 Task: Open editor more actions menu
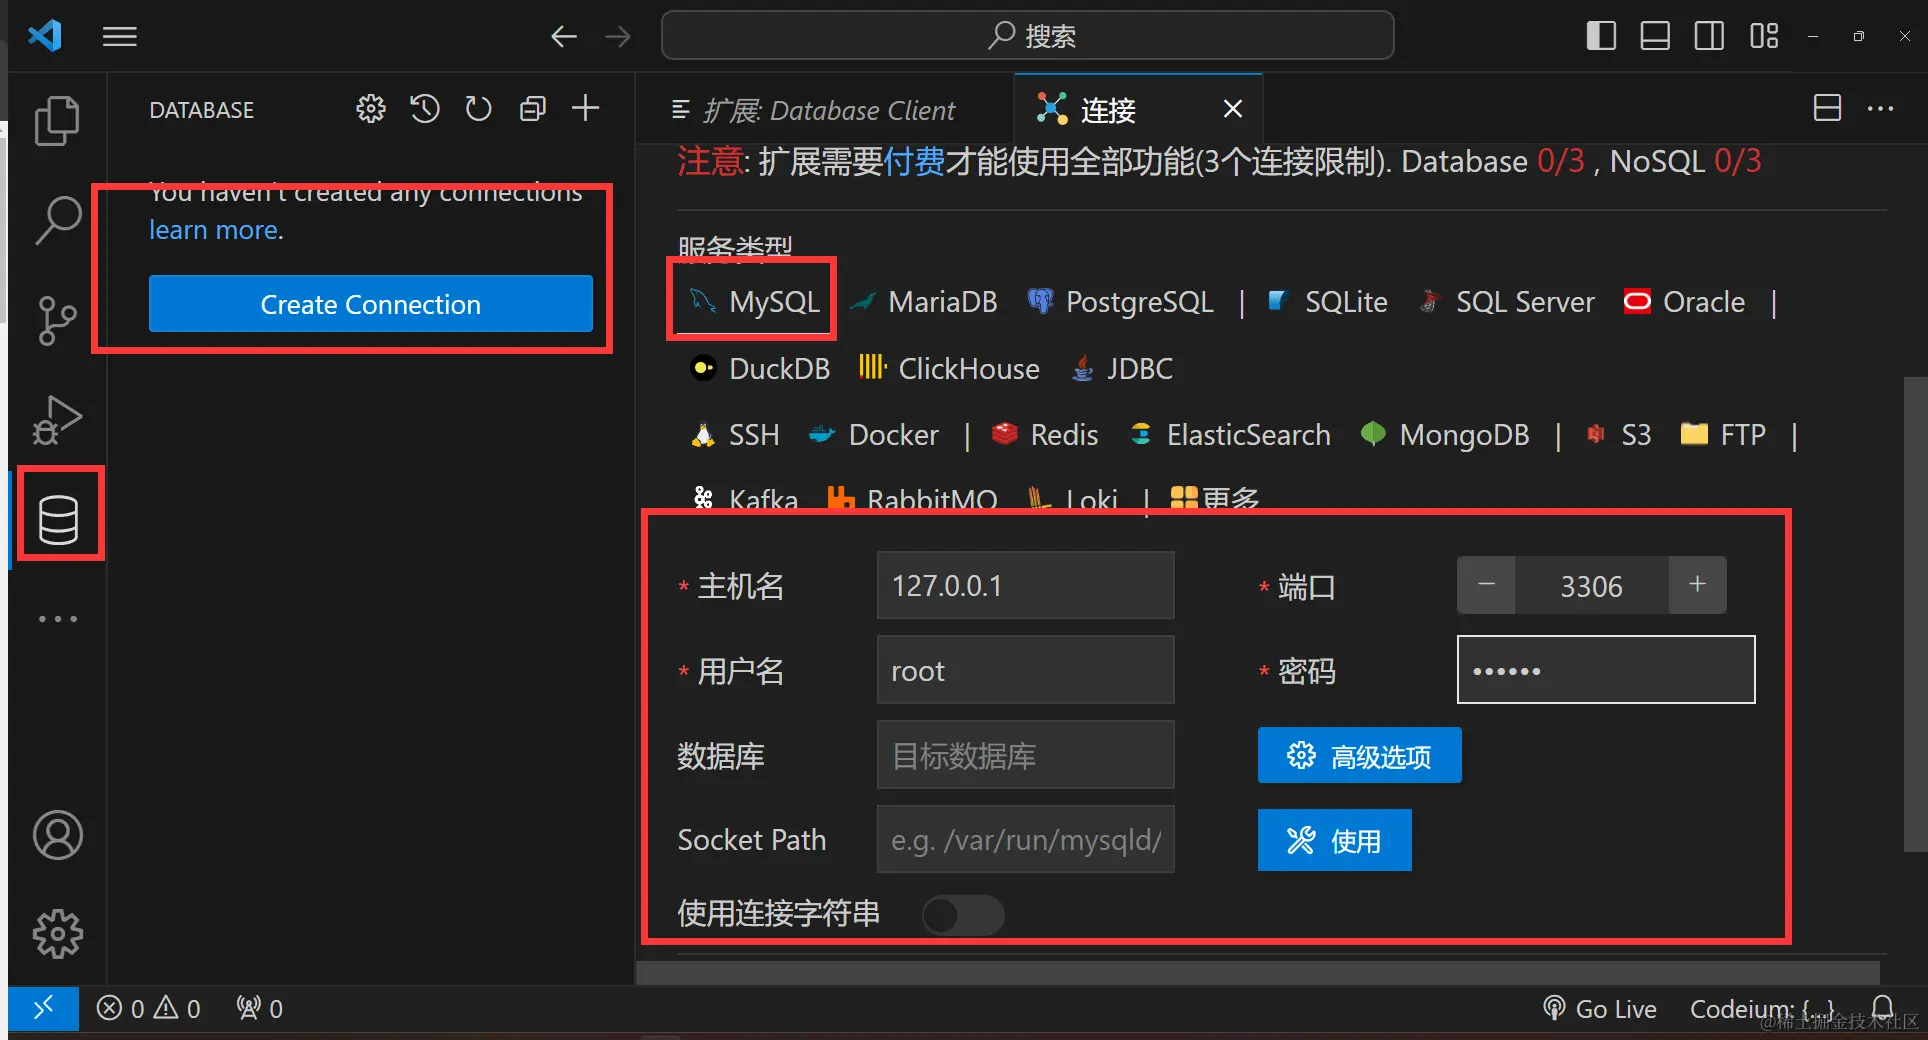pos(1881,108)
